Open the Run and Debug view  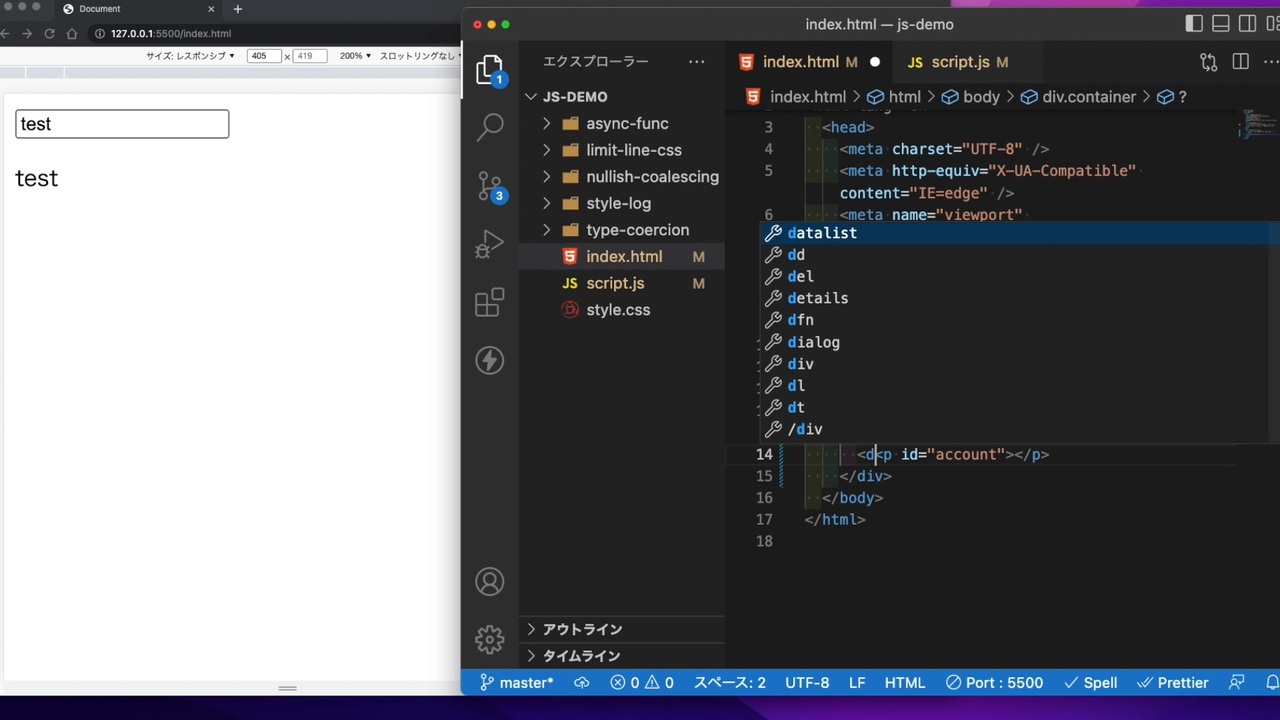click(x=490, y=245)
